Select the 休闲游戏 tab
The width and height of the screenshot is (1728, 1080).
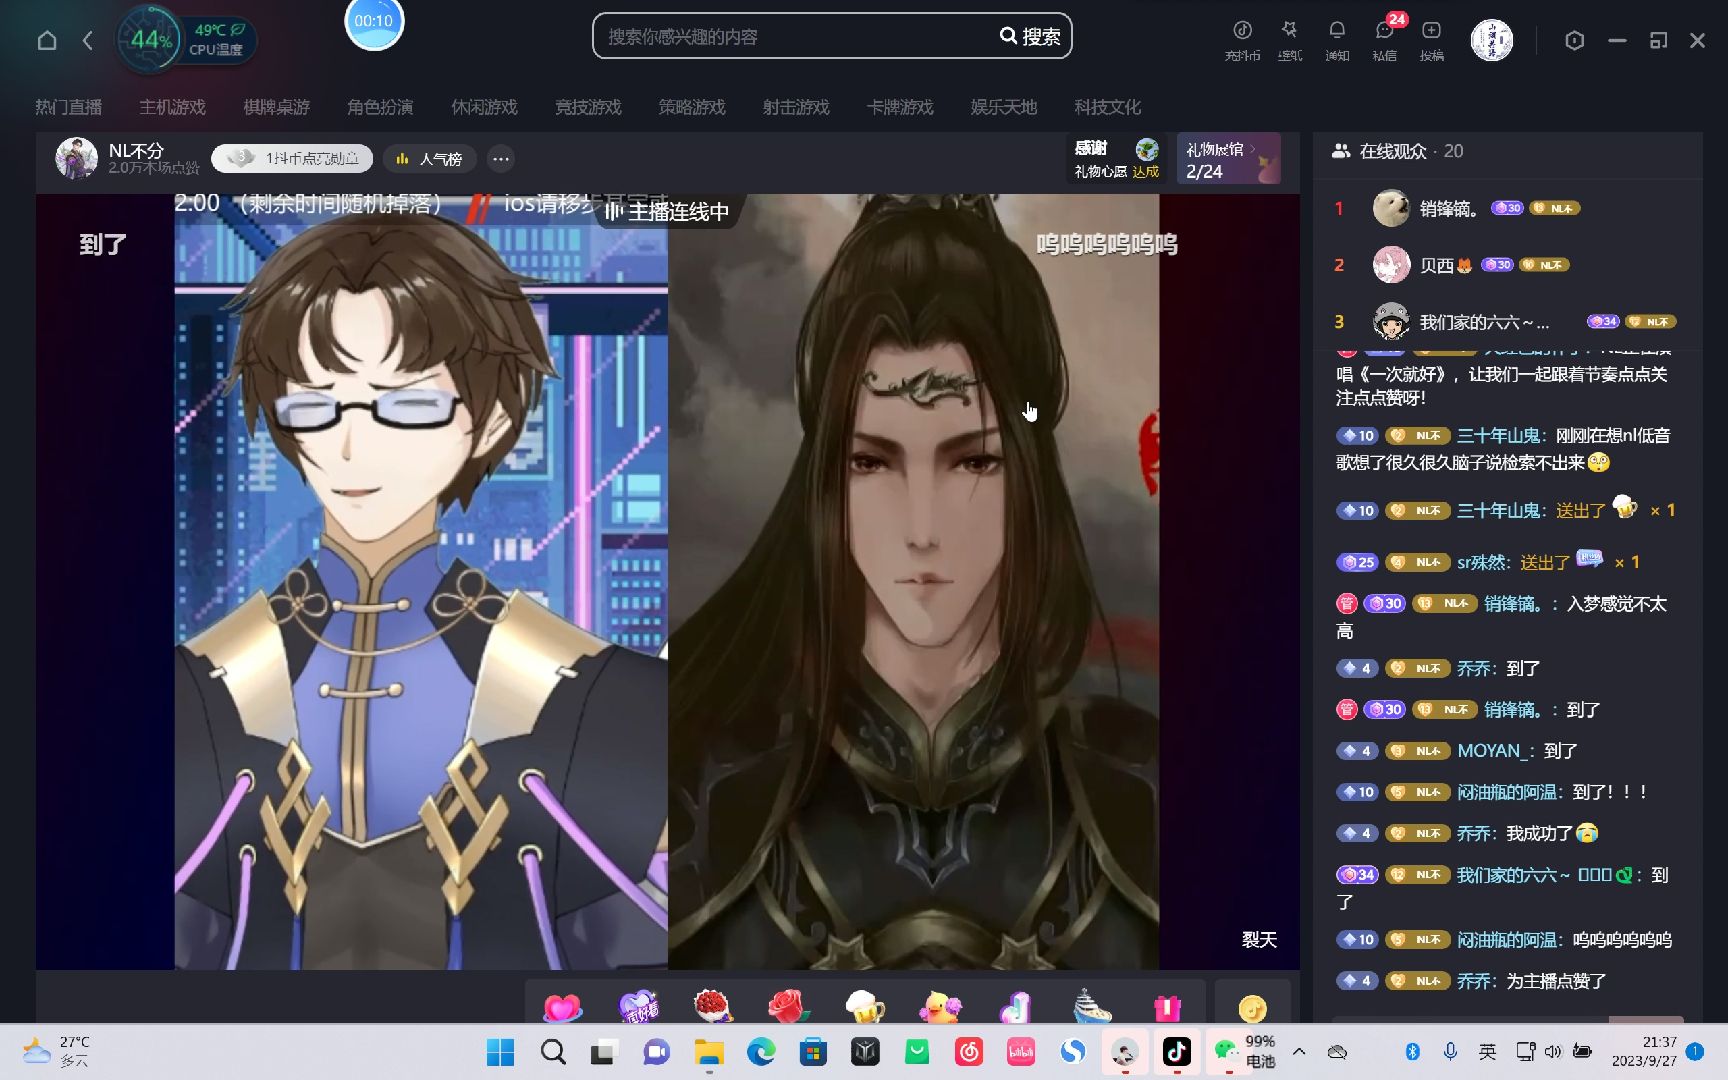[484, 107]
